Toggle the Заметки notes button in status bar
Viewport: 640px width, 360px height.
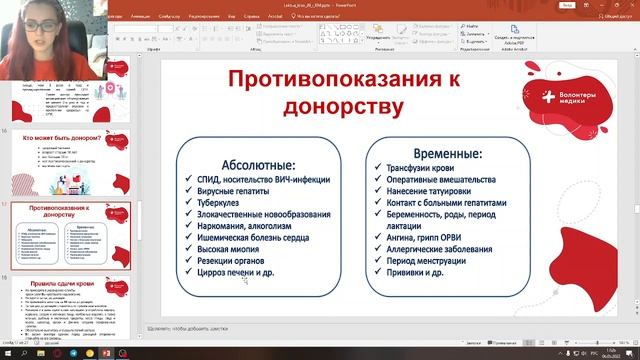[x=471, y=343]
